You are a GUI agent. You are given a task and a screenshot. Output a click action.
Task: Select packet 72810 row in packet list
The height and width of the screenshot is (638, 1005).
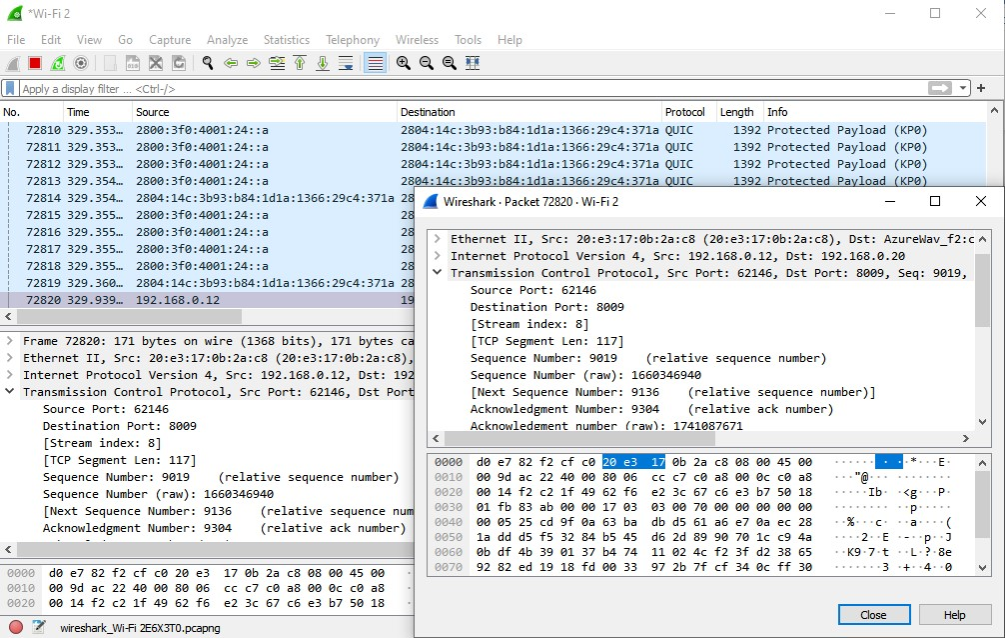[x=493, y=130]
